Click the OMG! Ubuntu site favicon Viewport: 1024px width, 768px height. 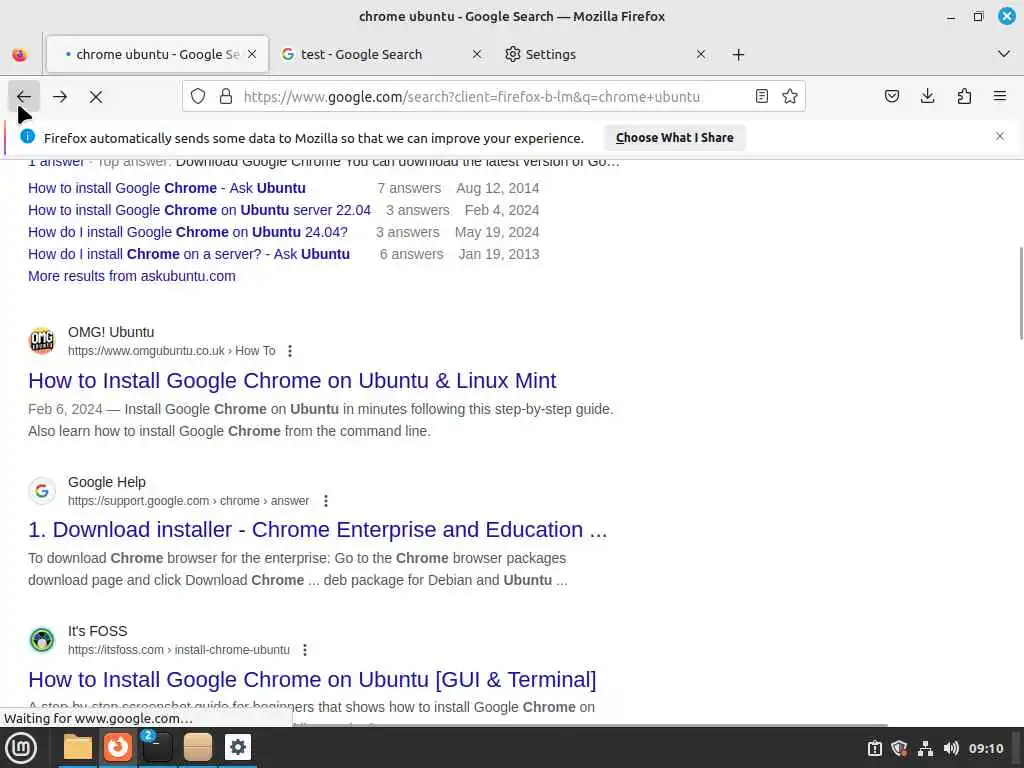(42, 341)
